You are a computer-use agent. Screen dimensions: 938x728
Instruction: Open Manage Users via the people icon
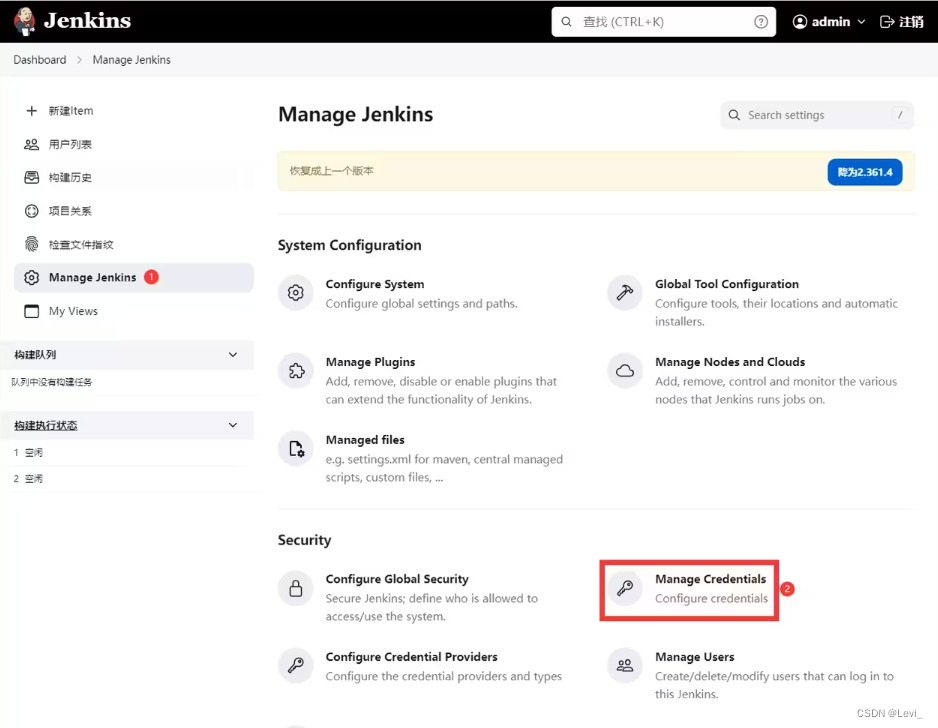(x=624, y=666)
